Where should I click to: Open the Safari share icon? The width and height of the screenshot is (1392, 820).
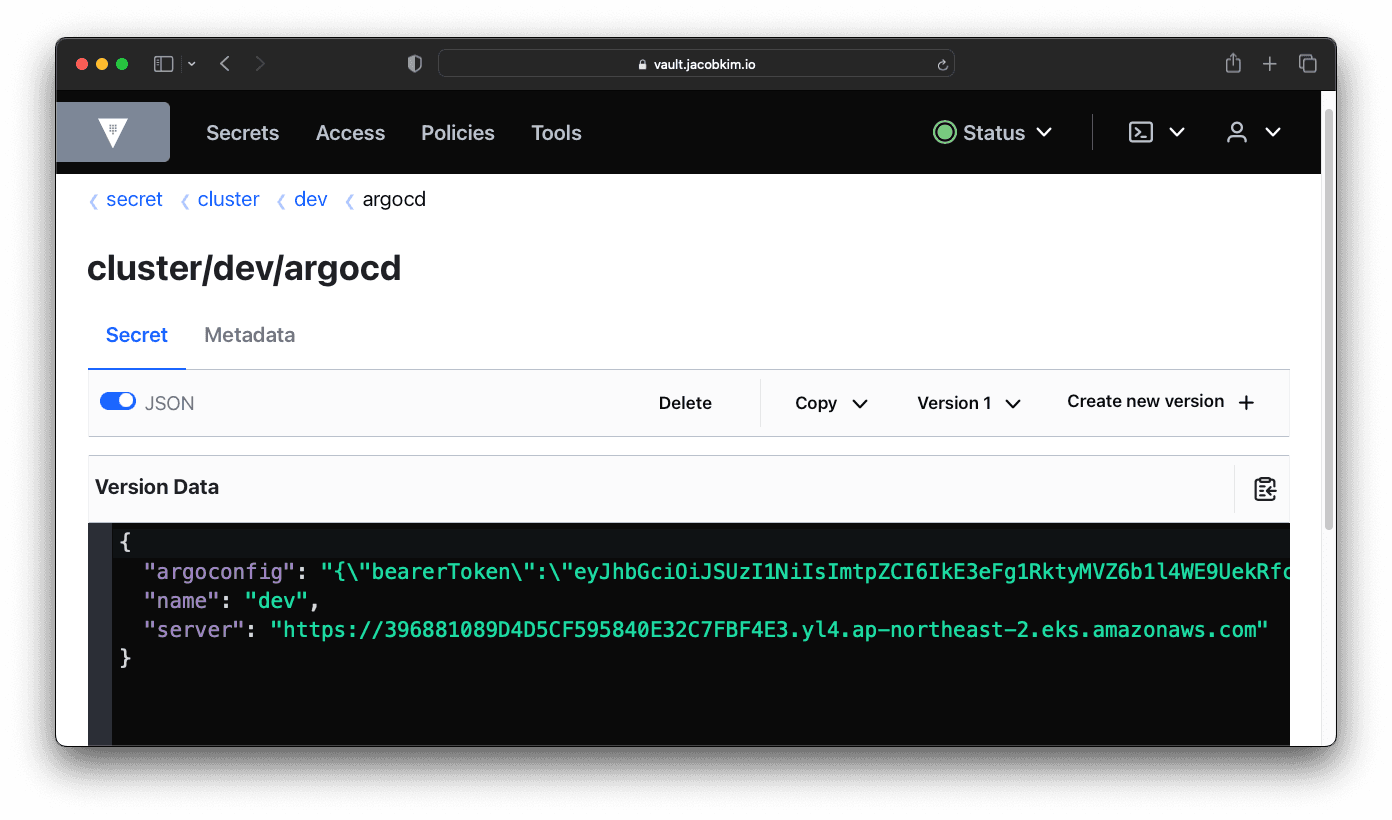1232,63
